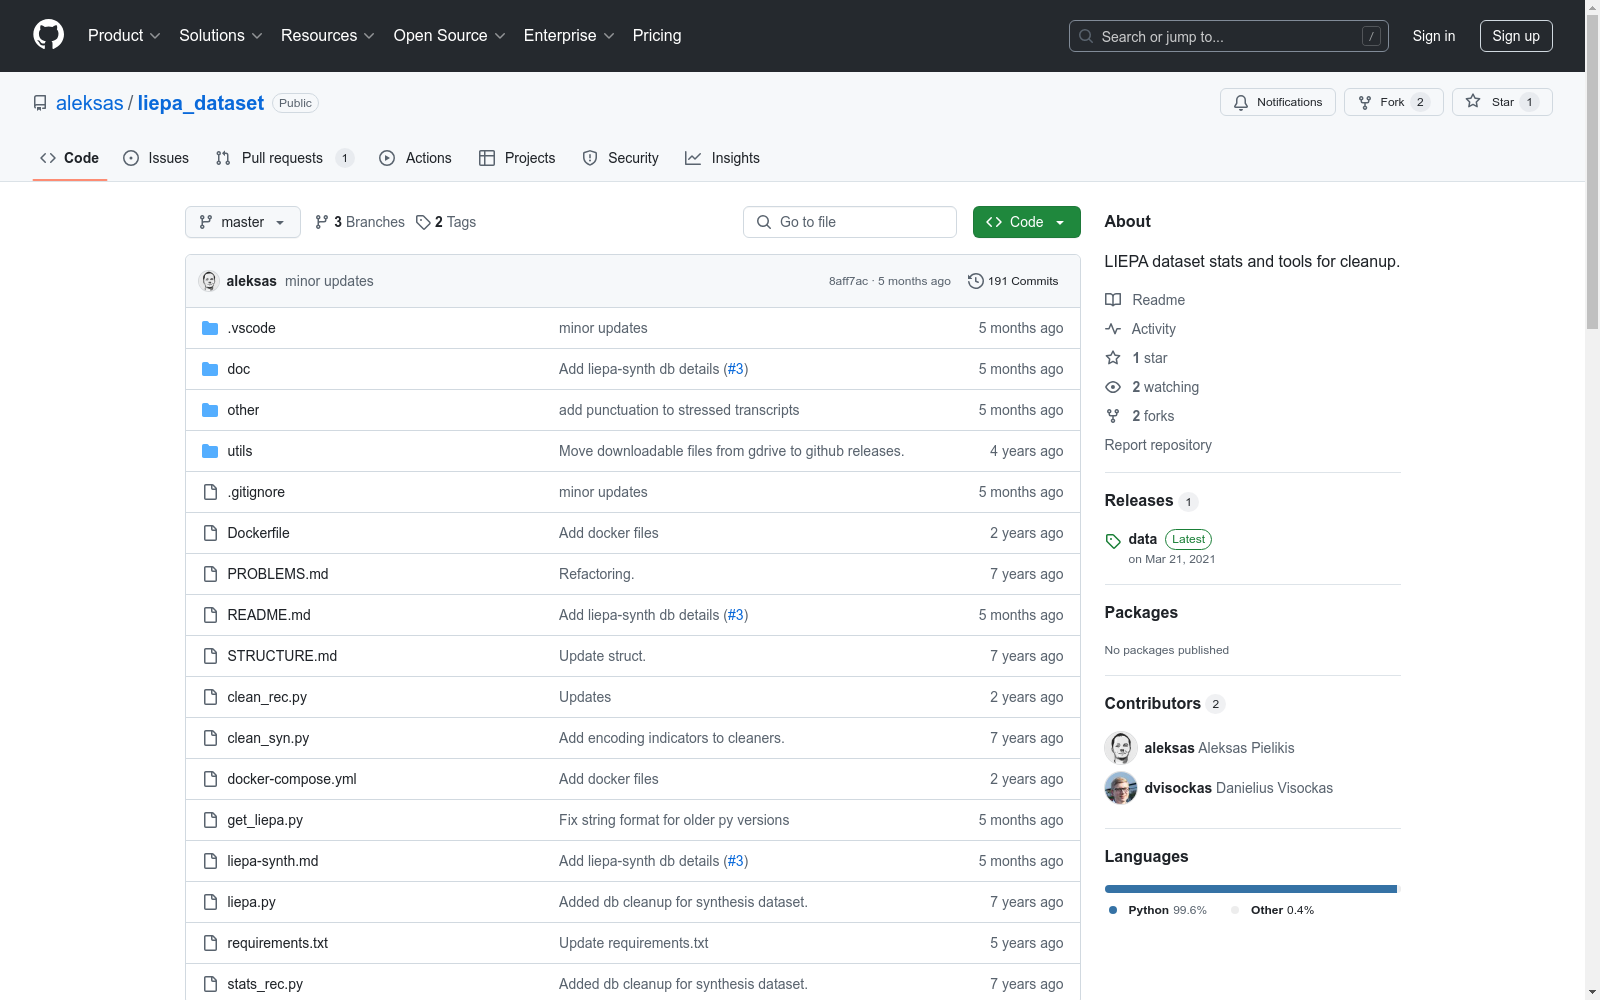This screenshot has height=1000, width=1600.
Task: Click the blue dot beside Python 99.6%
Action: click(x=1113, y=910)
